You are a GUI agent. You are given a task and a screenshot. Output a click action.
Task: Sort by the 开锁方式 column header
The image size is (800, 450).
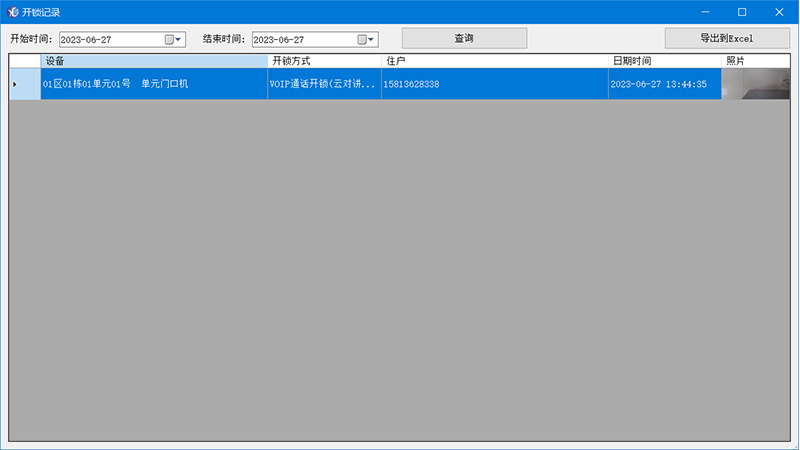pyautogui.click(x=324, y=61)
